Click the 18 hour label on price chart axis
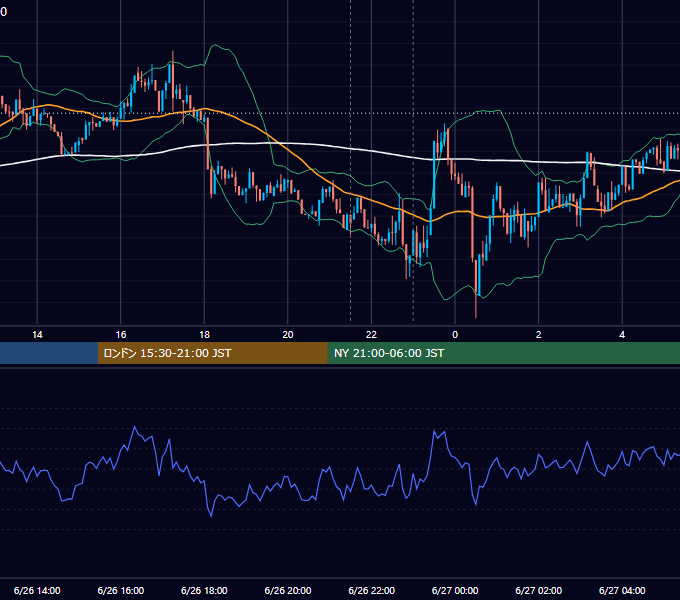 click(204, 335)
